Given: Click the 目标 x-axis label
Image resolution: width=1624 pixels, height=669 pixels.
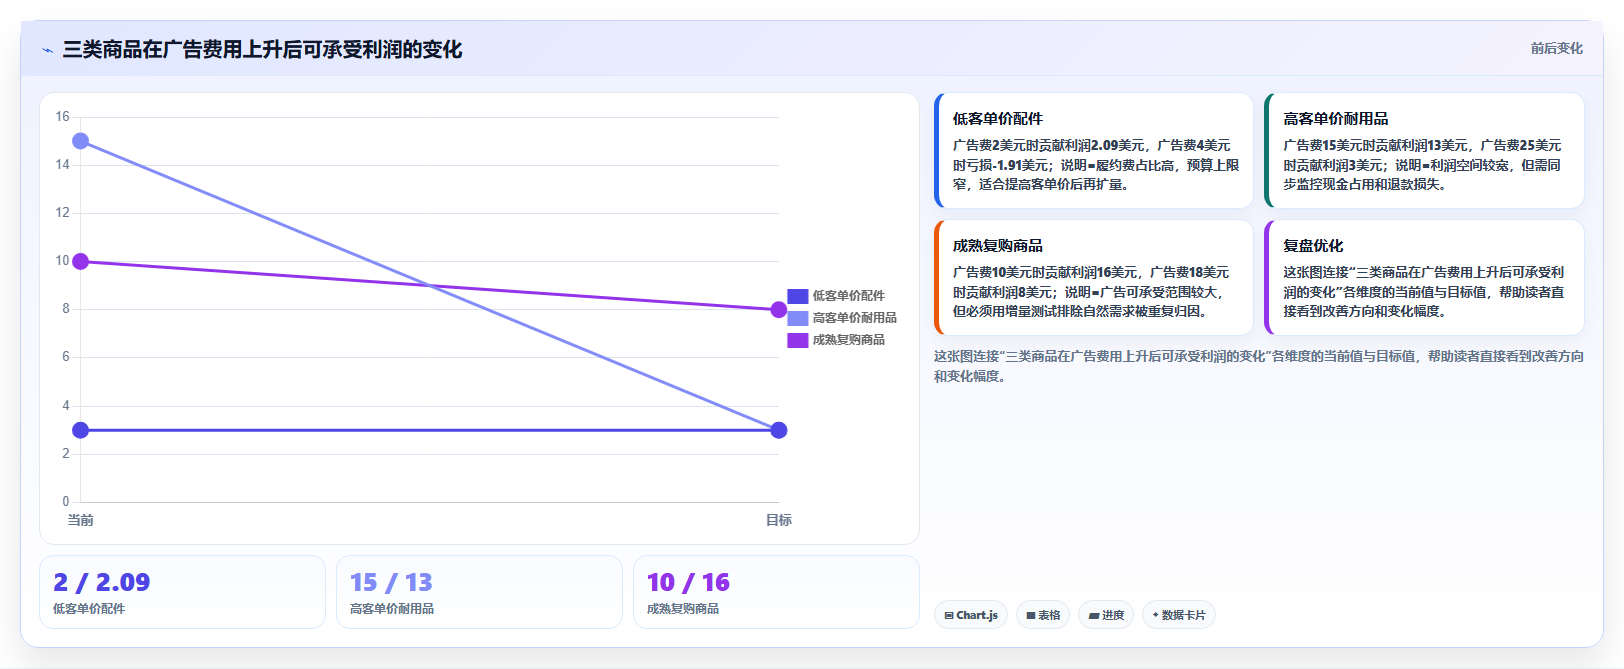Looking at the screenshot, I should click(779, 520).
